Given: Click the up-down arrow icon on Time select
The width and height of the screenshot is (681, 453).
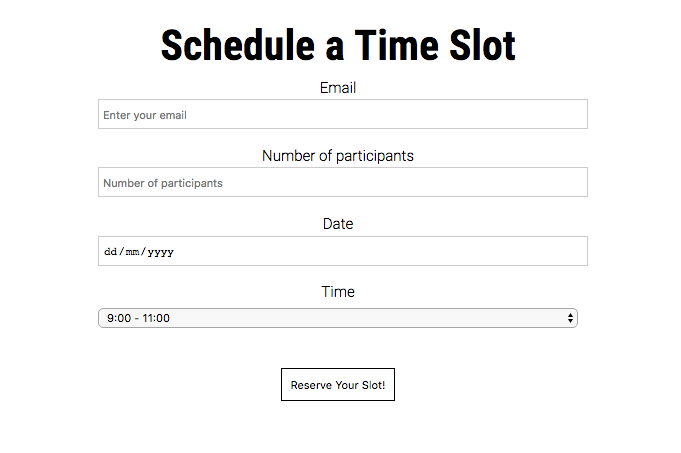Looking at the screenshot, I should tap(570, 318).
